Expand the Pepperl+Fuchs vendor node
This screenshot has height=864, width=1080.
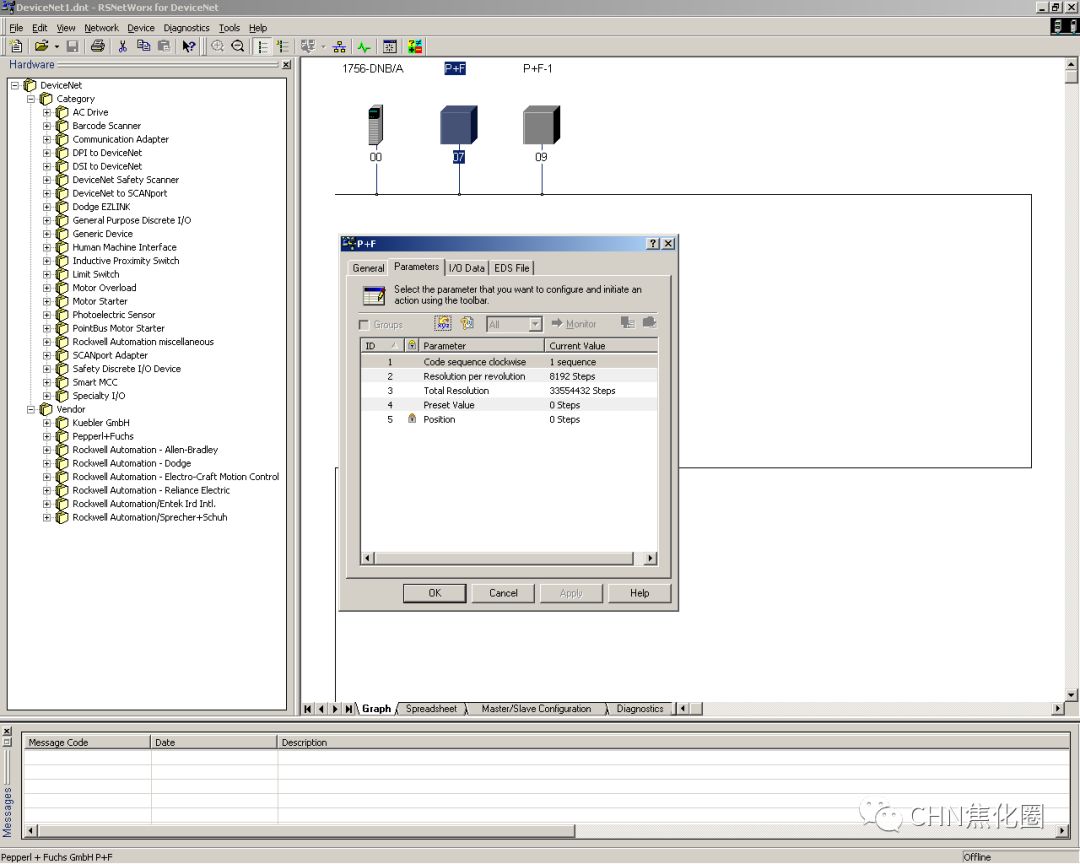tap(47, 436)
